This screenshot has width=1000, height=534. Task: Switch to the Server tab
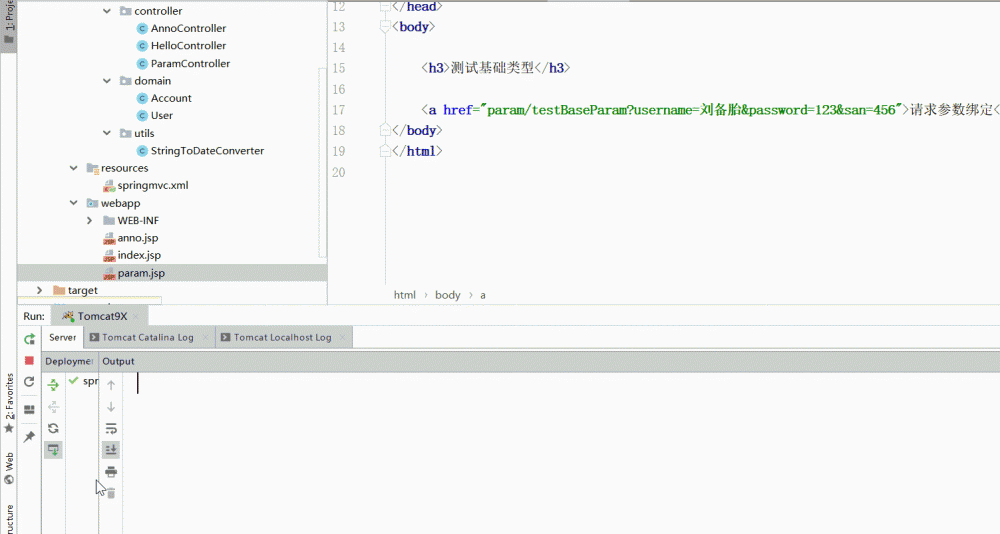click(x=62, y=337)
